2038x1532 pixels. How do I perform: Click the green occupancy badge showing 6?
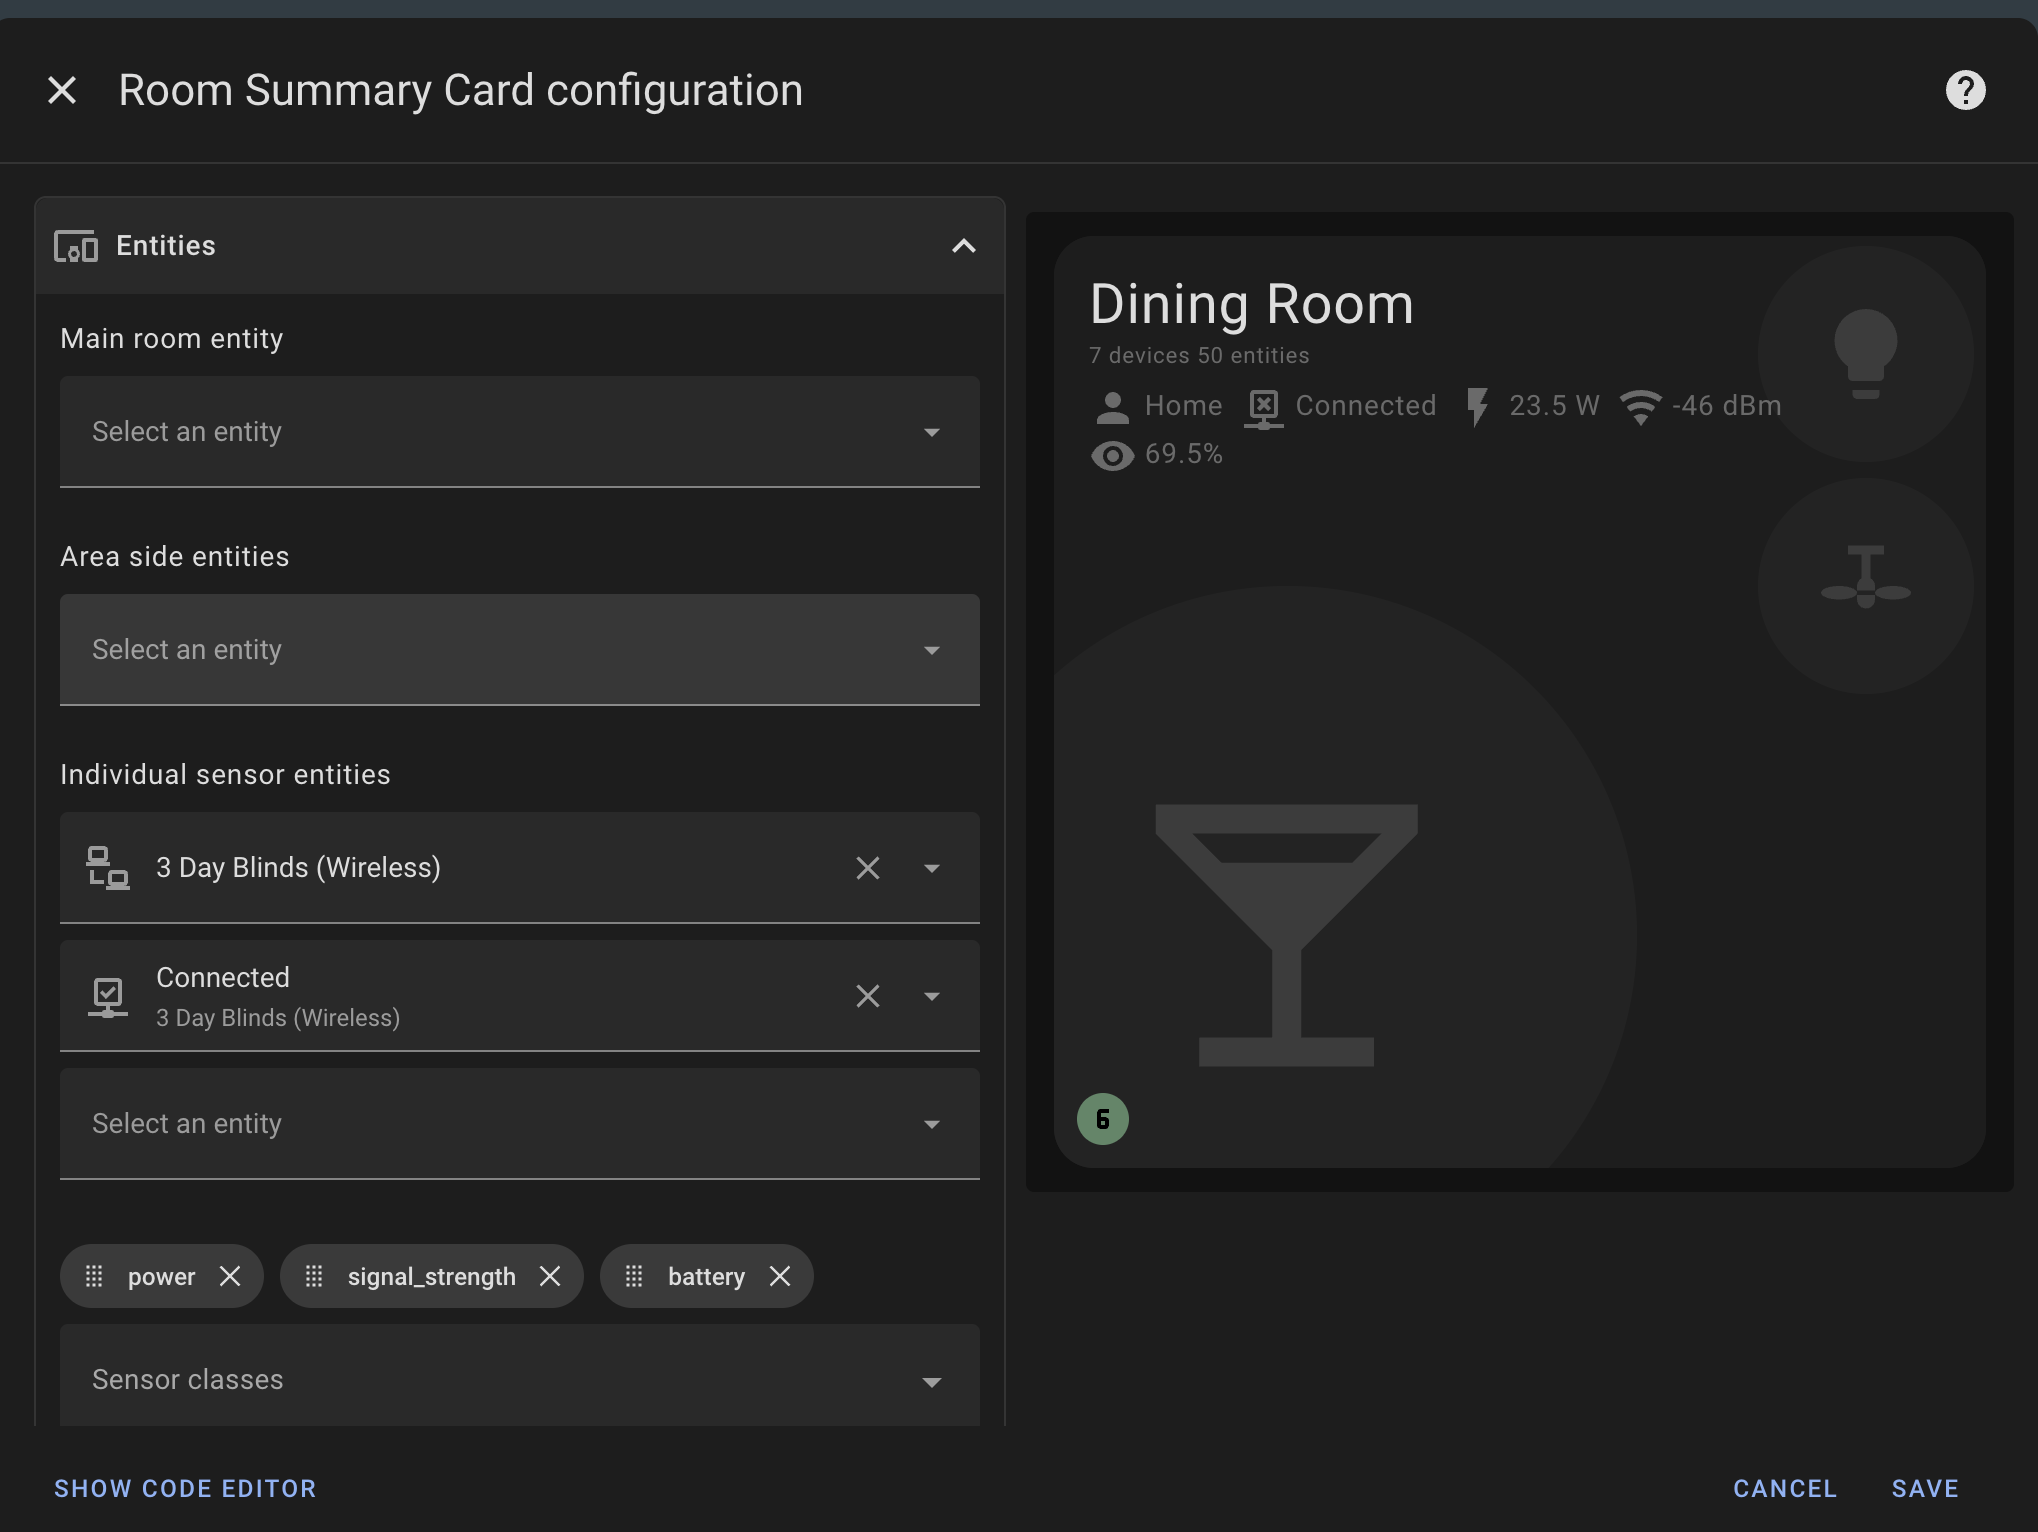pyautogui.click(x=1103, y=1119)
